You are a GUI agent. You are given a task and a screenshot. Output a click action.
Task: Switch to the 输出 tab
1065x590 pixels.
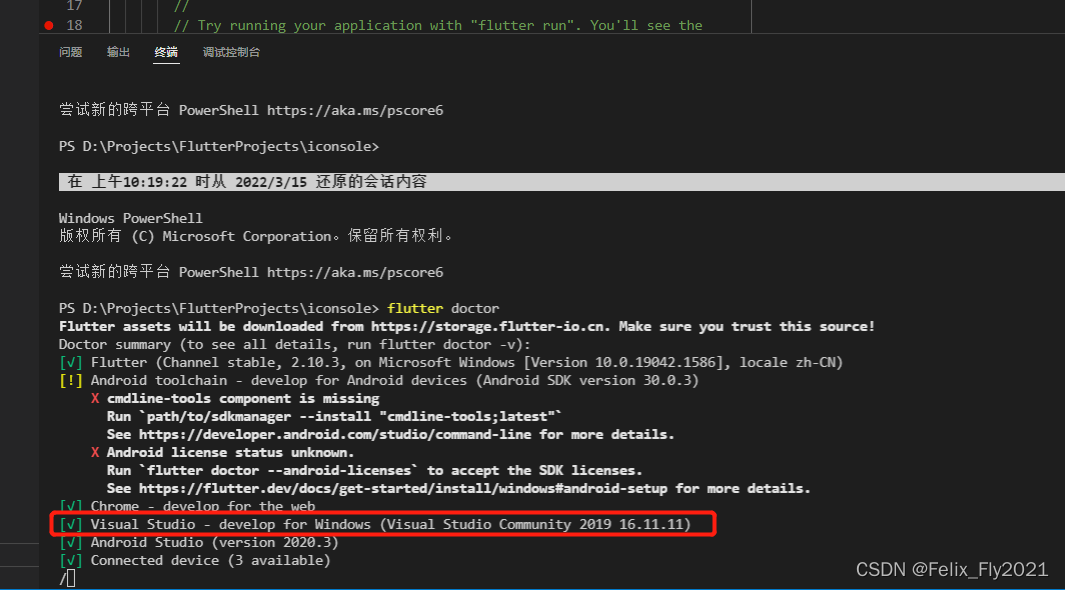(118, 52)
